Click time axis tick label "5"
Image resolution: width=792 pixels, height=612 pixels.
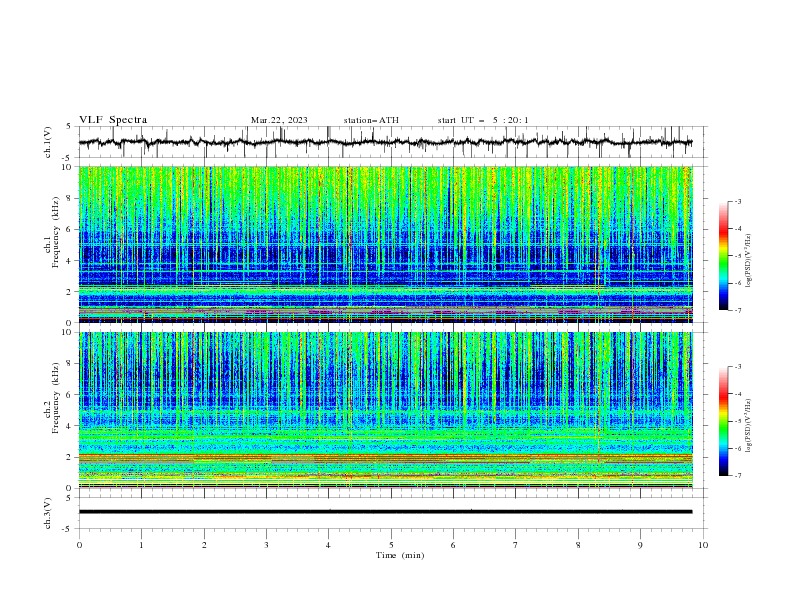pyautogui.click(x=391, y=545)
